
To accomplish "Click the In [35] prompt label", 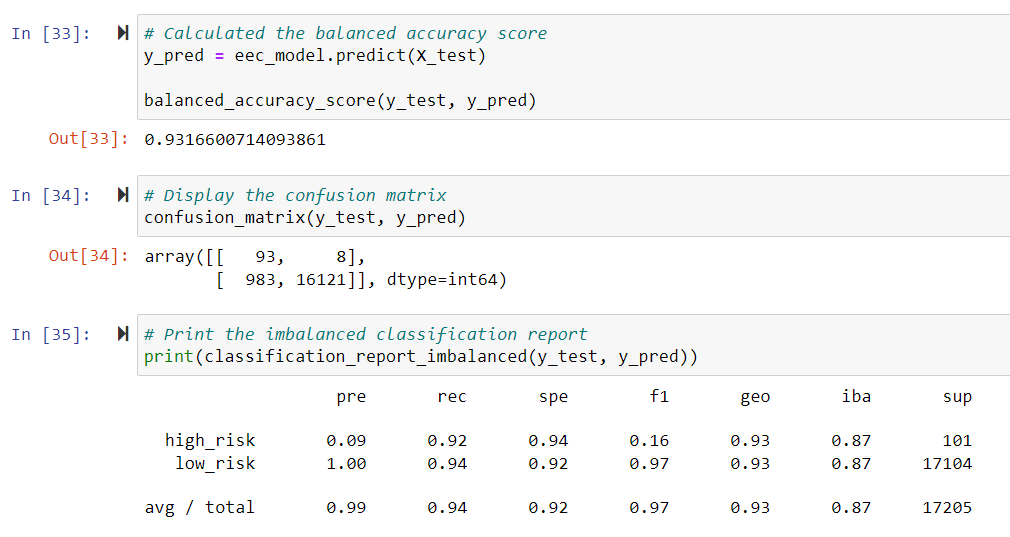I will [51, 335].
